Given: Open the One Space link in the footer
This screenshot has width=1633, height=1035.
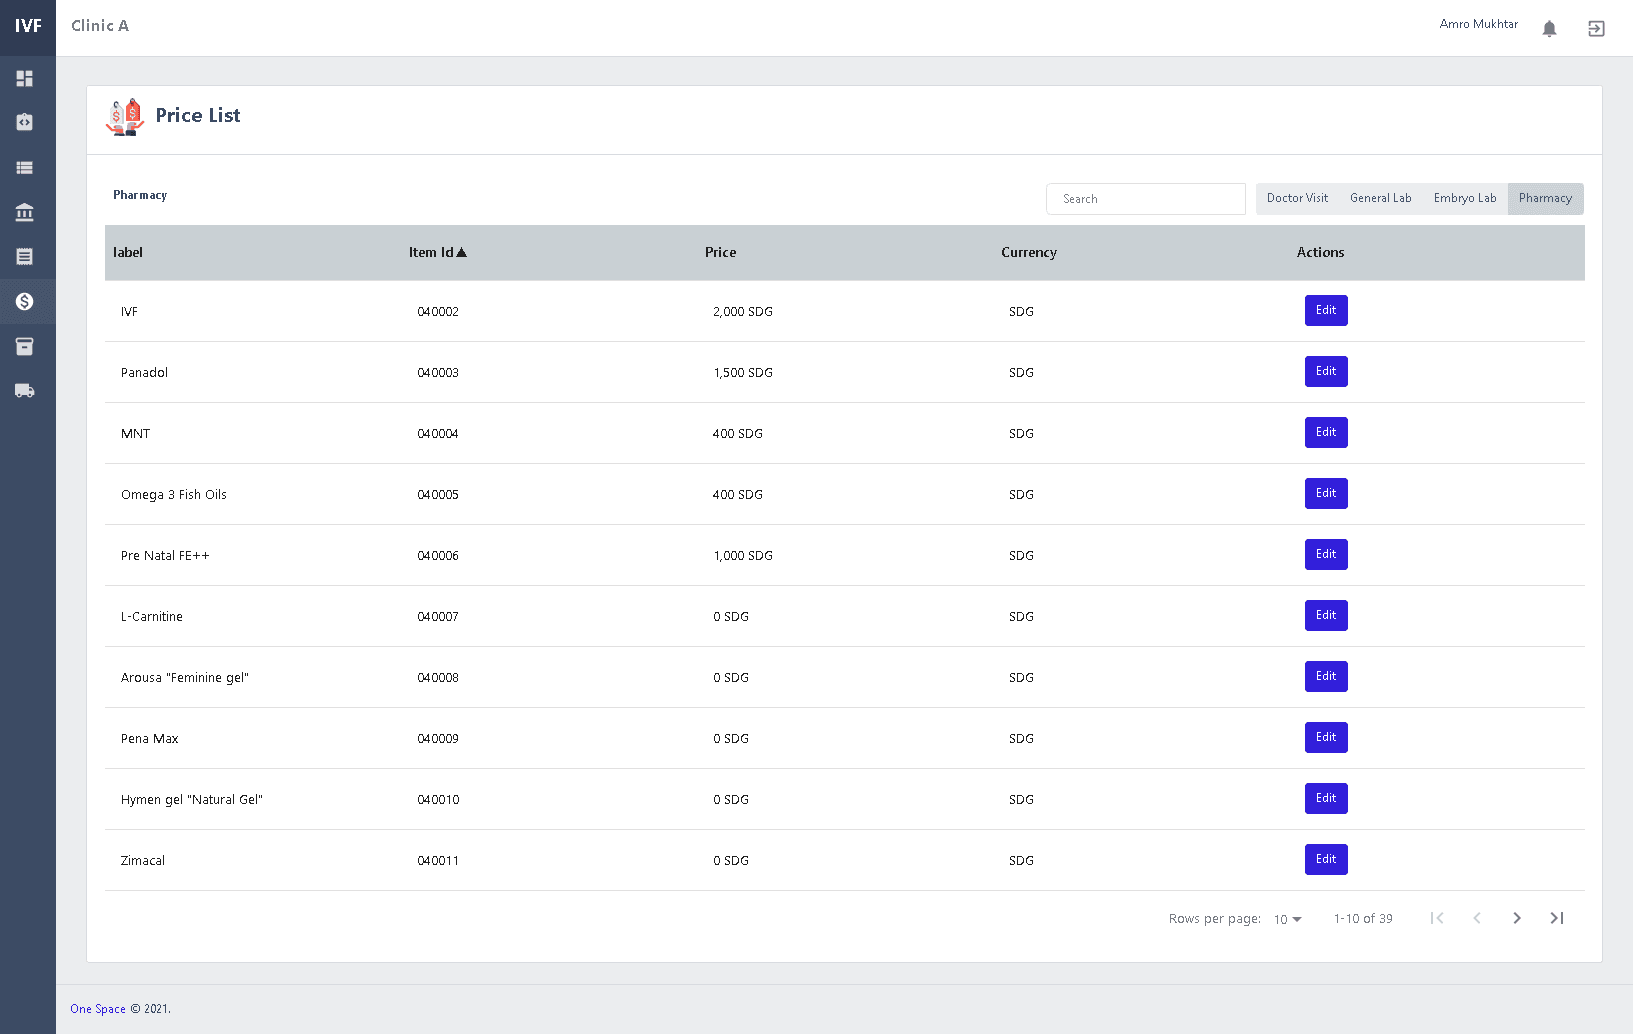Looking at the screenshot, I should pyautogui.click(x=97, y=1009).
